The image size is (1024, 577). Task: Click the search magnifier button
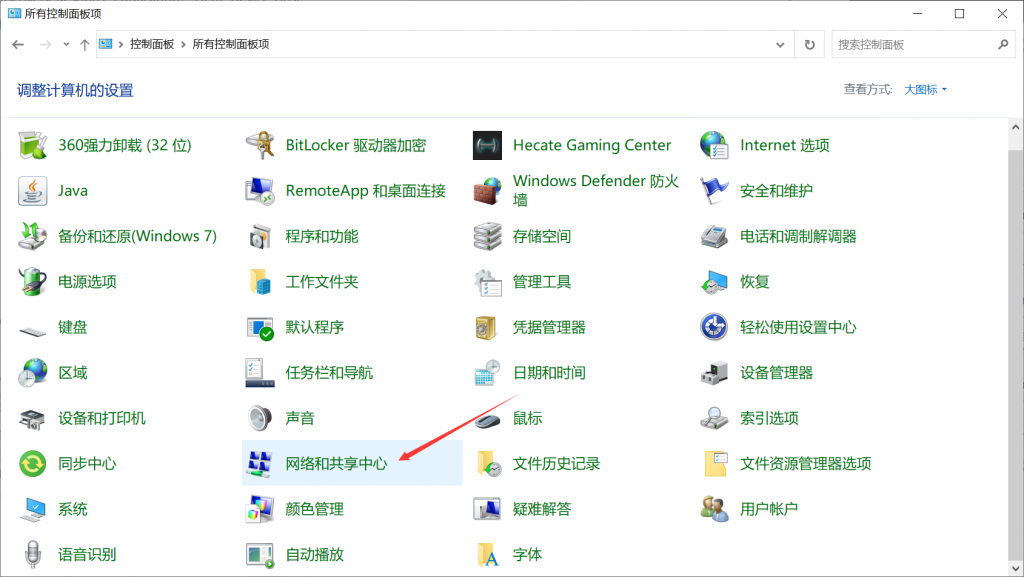1003,44
